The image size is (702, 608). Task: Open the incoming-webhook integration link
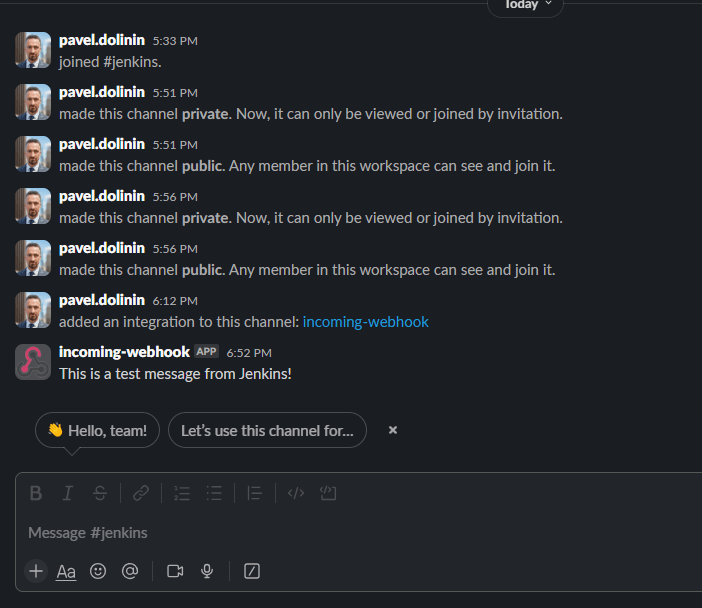pos(365,322)
